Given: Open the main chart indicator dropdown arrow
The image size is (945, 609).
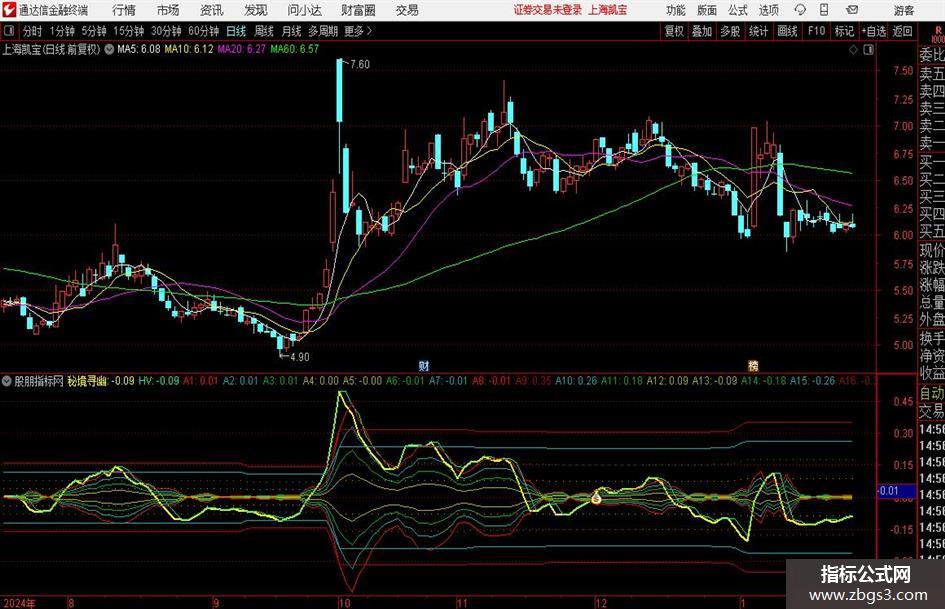Looking at the screenshot, I should tap(109, 49).
